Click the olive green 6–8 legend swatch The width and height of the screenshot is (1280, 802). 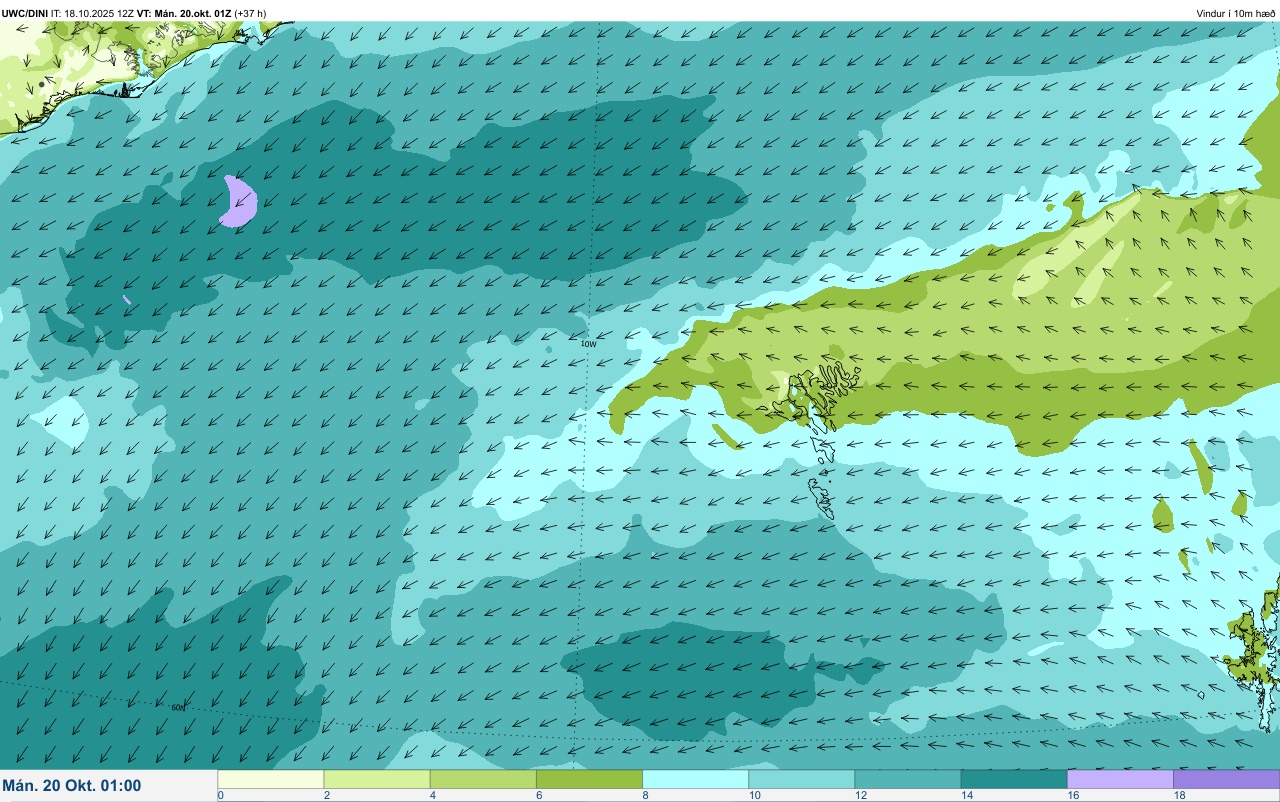[x=589, y=779]
